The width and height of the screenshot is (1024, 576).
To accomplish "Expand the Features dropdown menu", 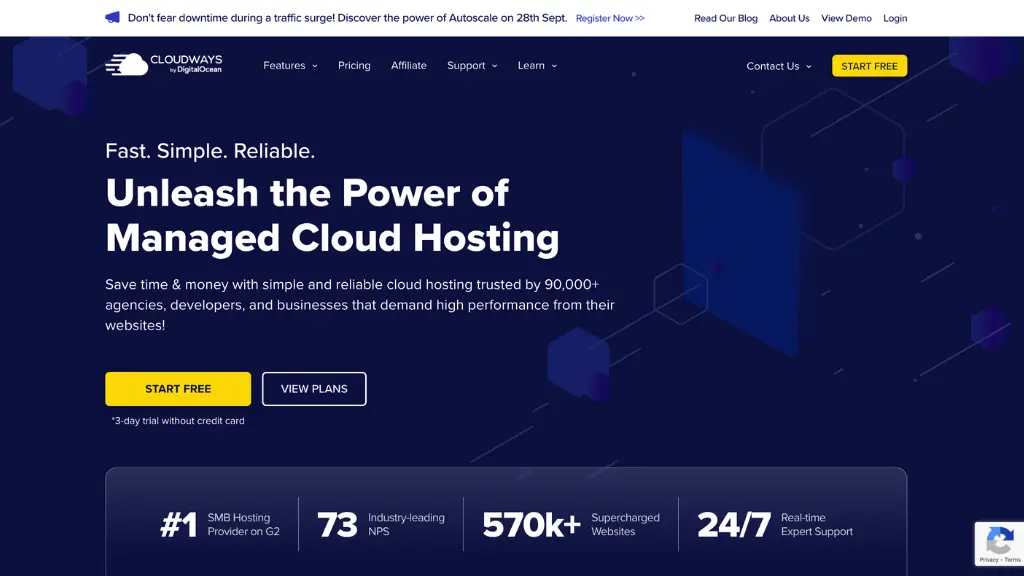I will (x=290, y=65).
